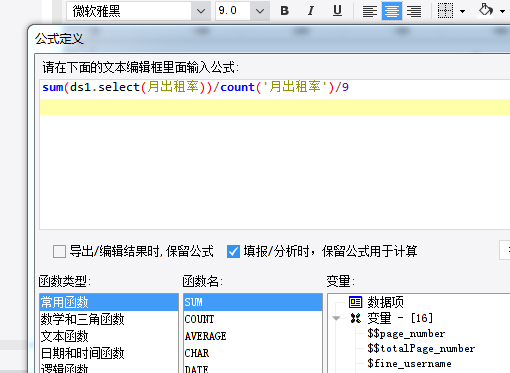Screen dimensions: 510x373
Task: Click the 微软雅黑 font name field
Action: point(129,11)
